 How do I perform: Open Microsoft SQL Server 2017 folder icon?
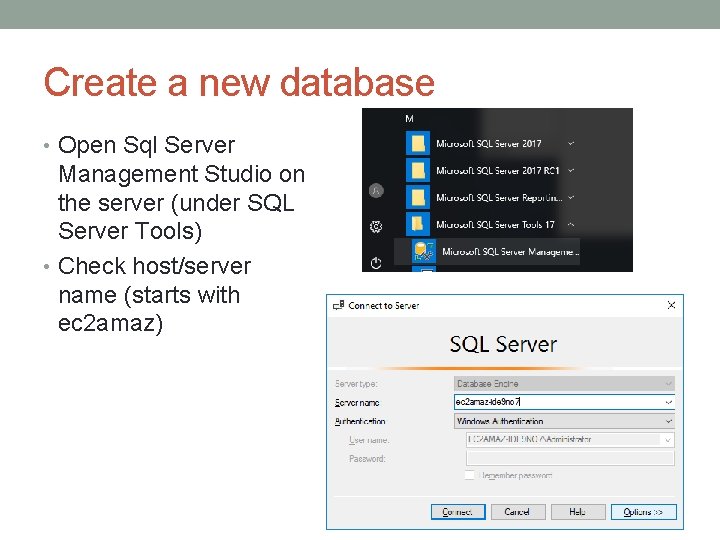click(417, 143)
